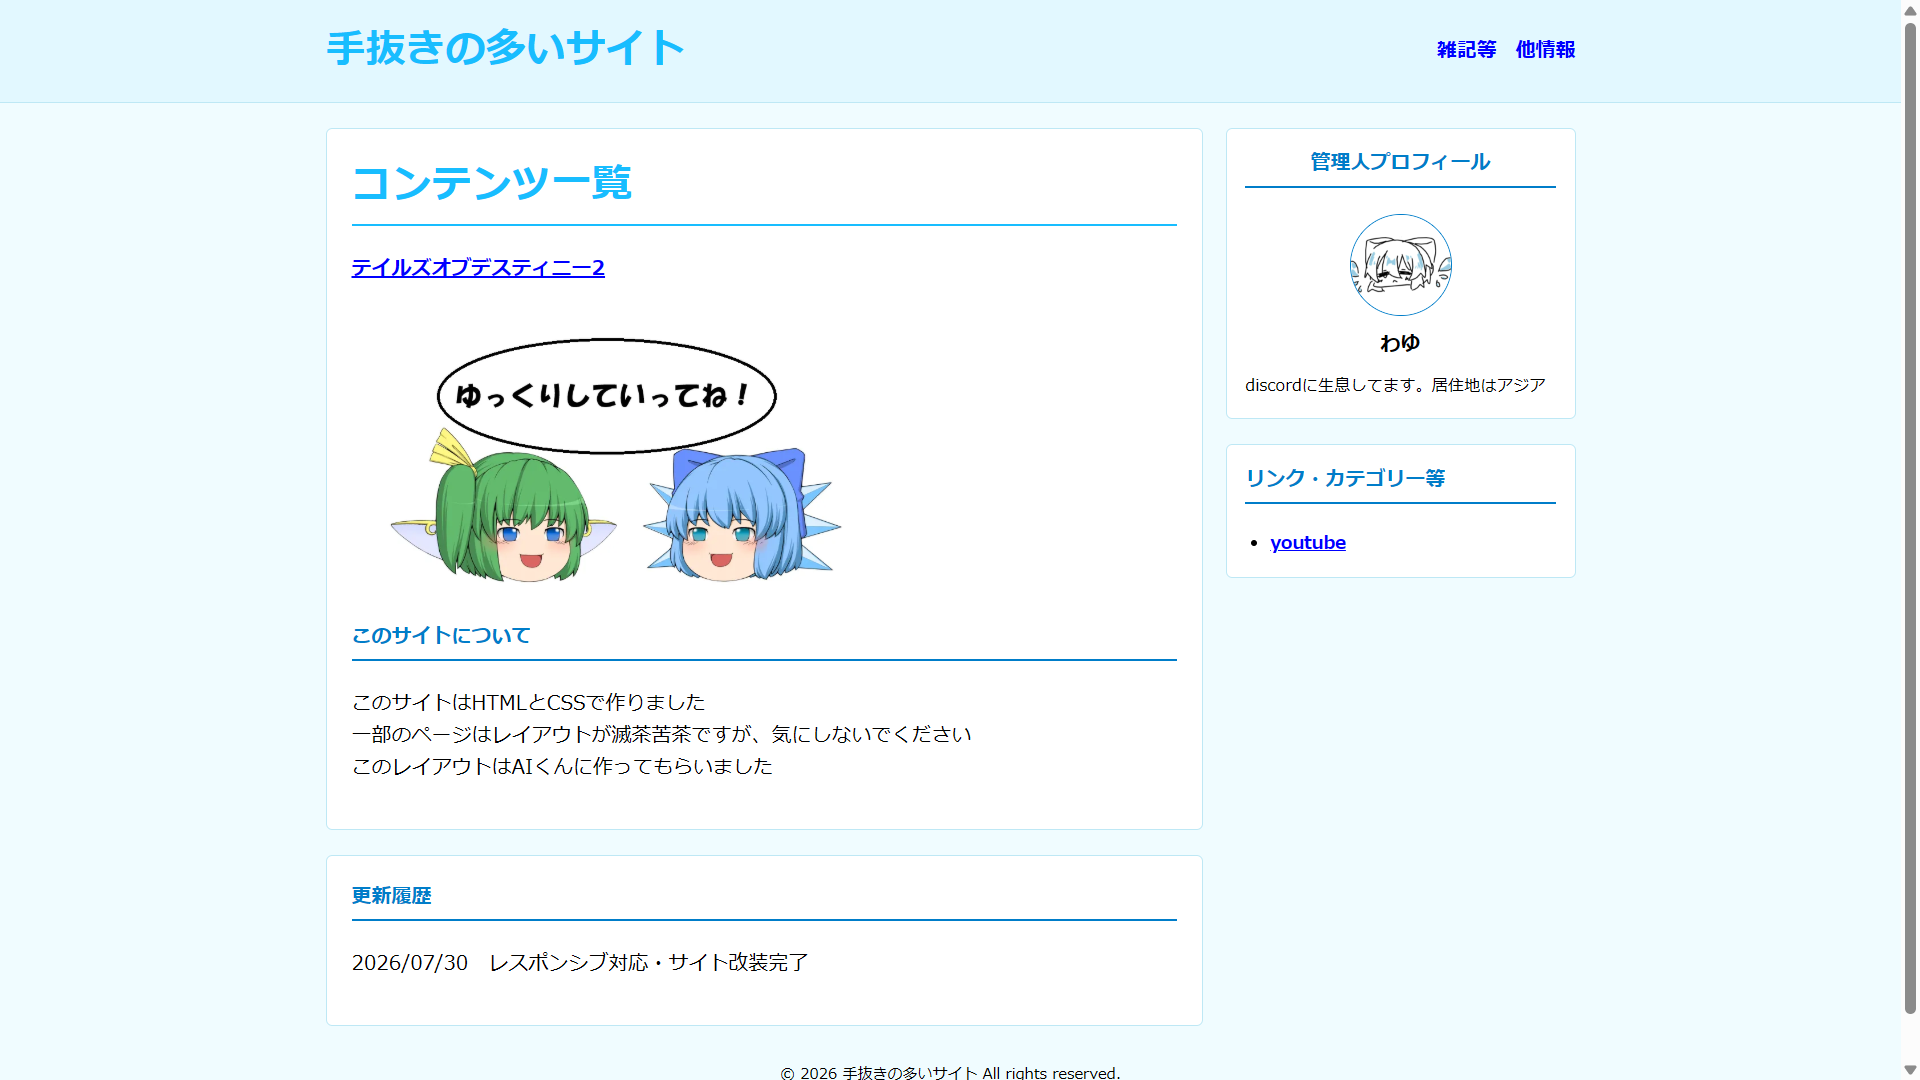Click the 更新履歴 section heading
Screen dimensions: 1920x1080
(x=392, y=895)
